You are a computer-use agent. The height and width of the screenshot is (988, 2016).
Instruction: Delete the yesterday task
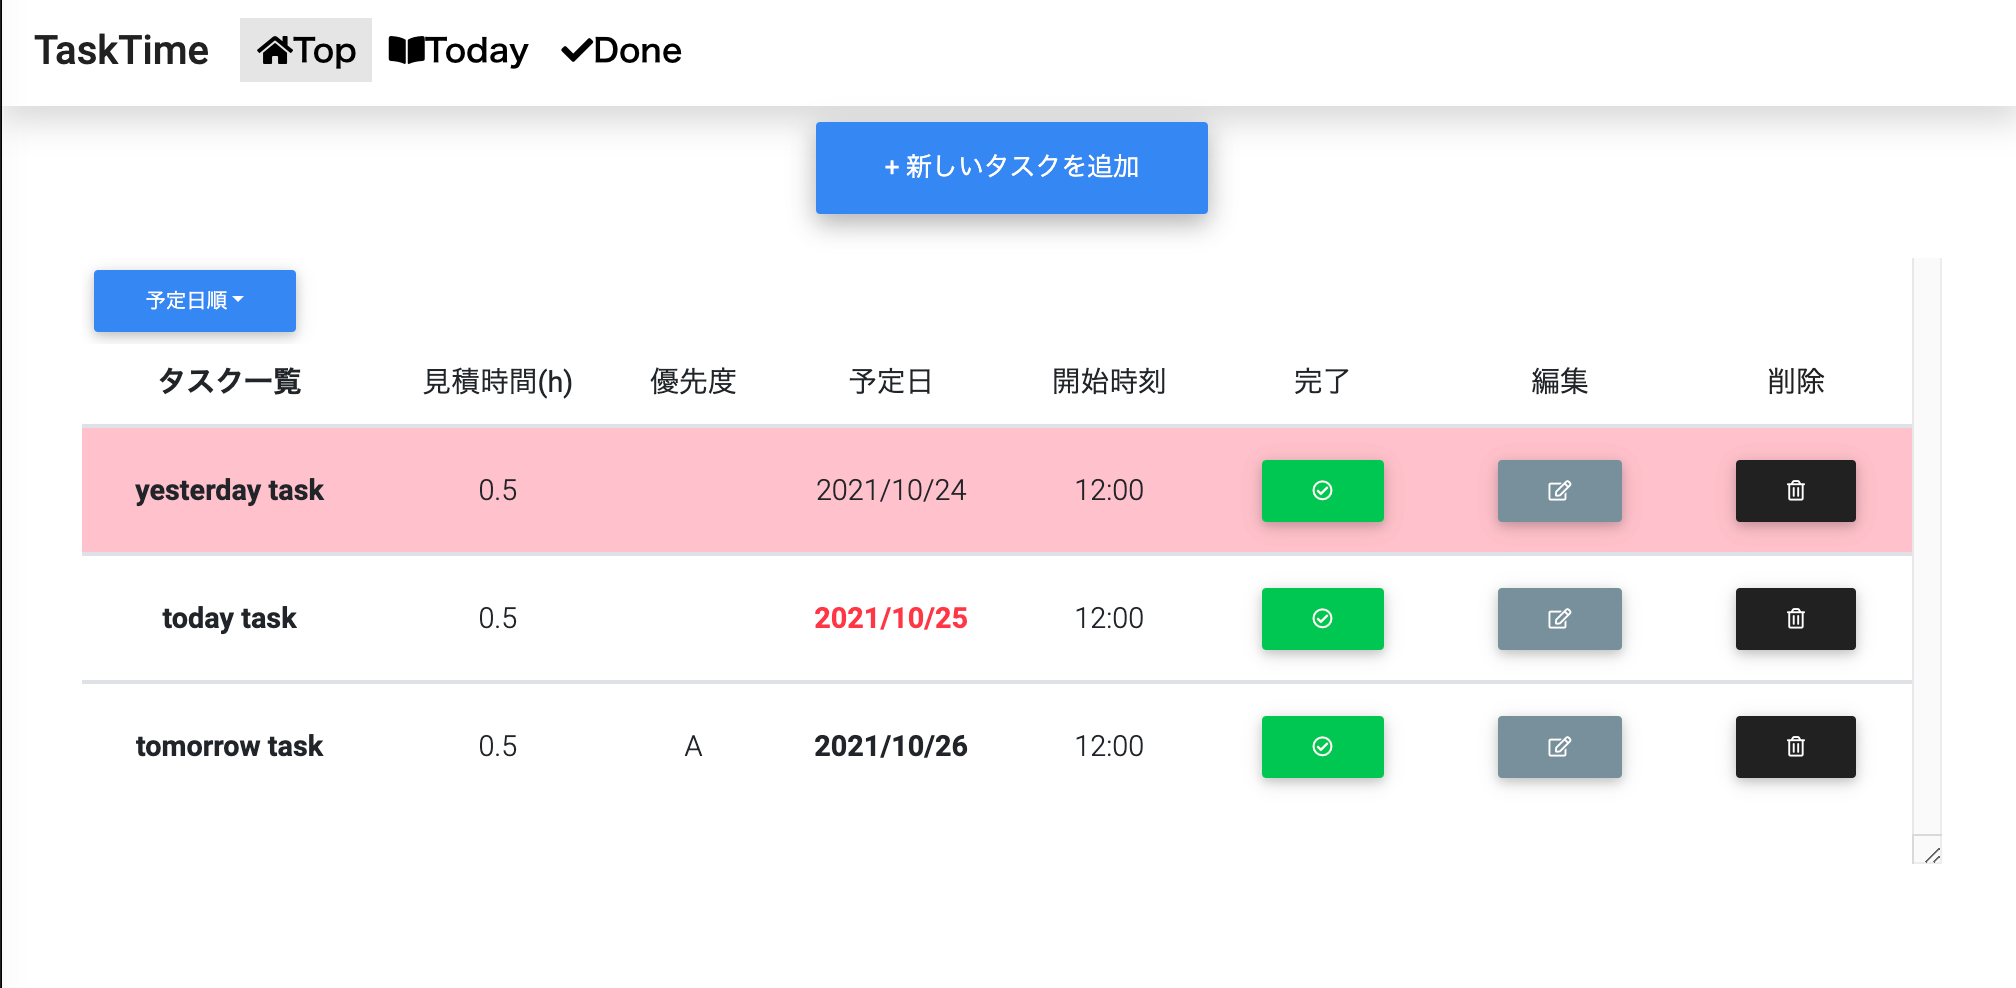tap(1795, 491)
